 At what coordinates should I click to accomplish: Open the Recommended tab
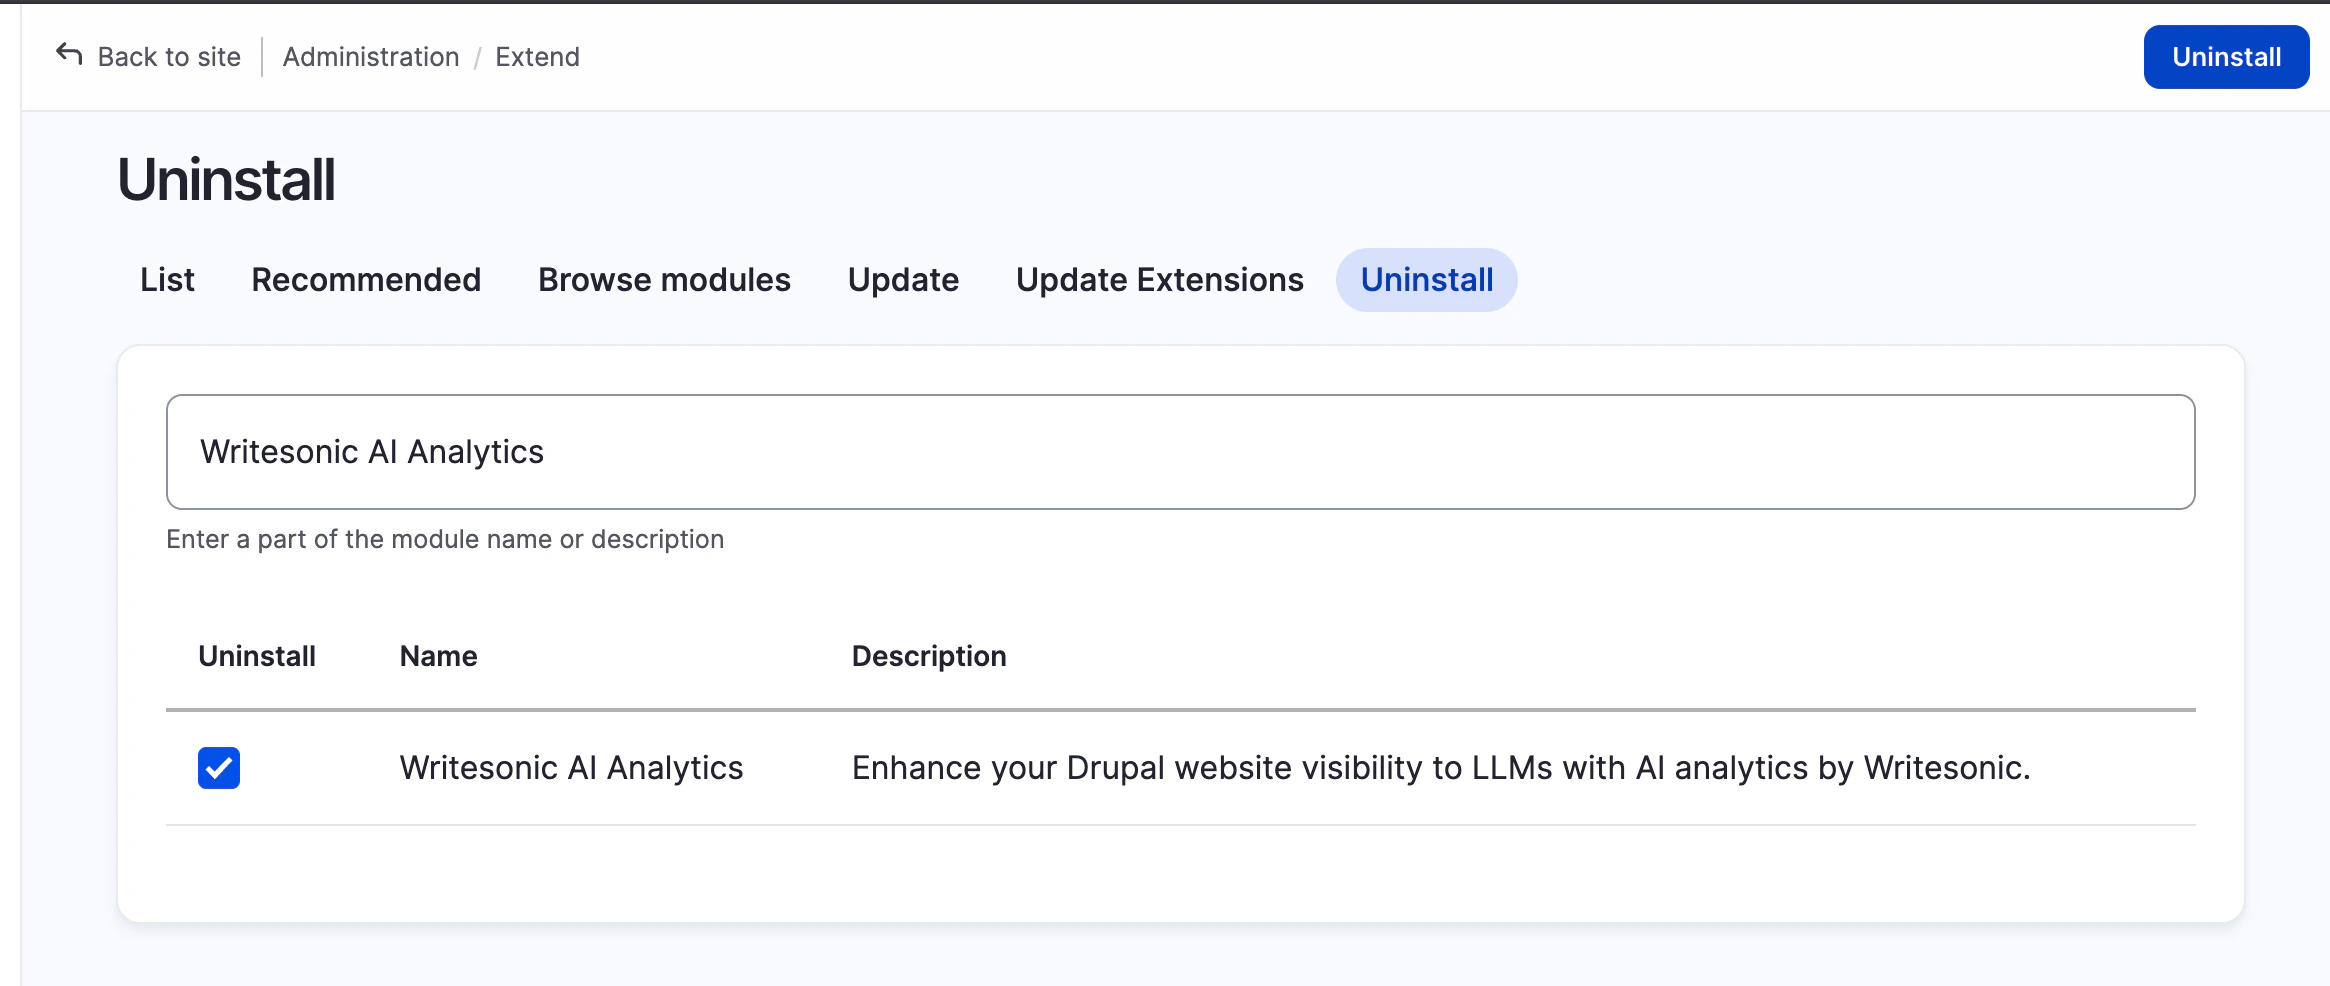pyautogui.click(x=366, y=280)
